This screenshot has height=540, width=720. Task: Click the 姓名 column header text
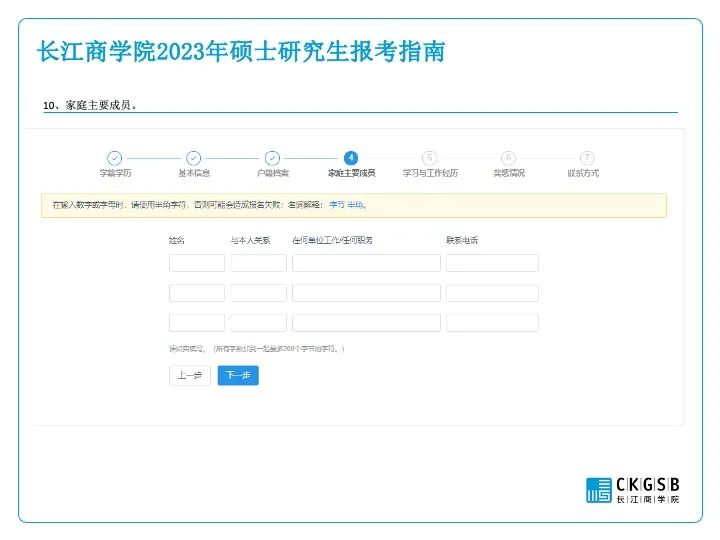pyautogui.click(x=177, y=240)
